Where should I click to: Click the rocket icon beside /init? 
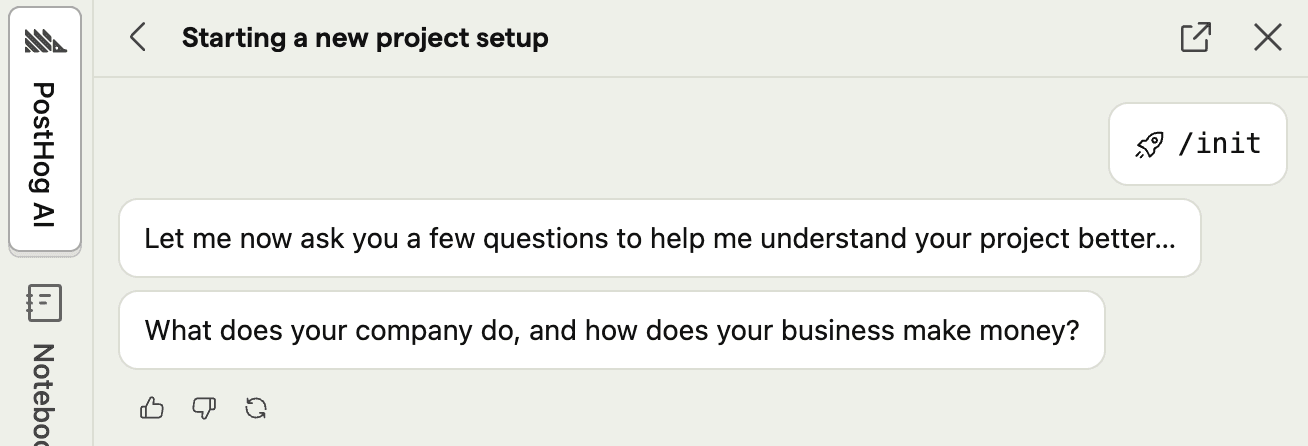coord(1150,145)
